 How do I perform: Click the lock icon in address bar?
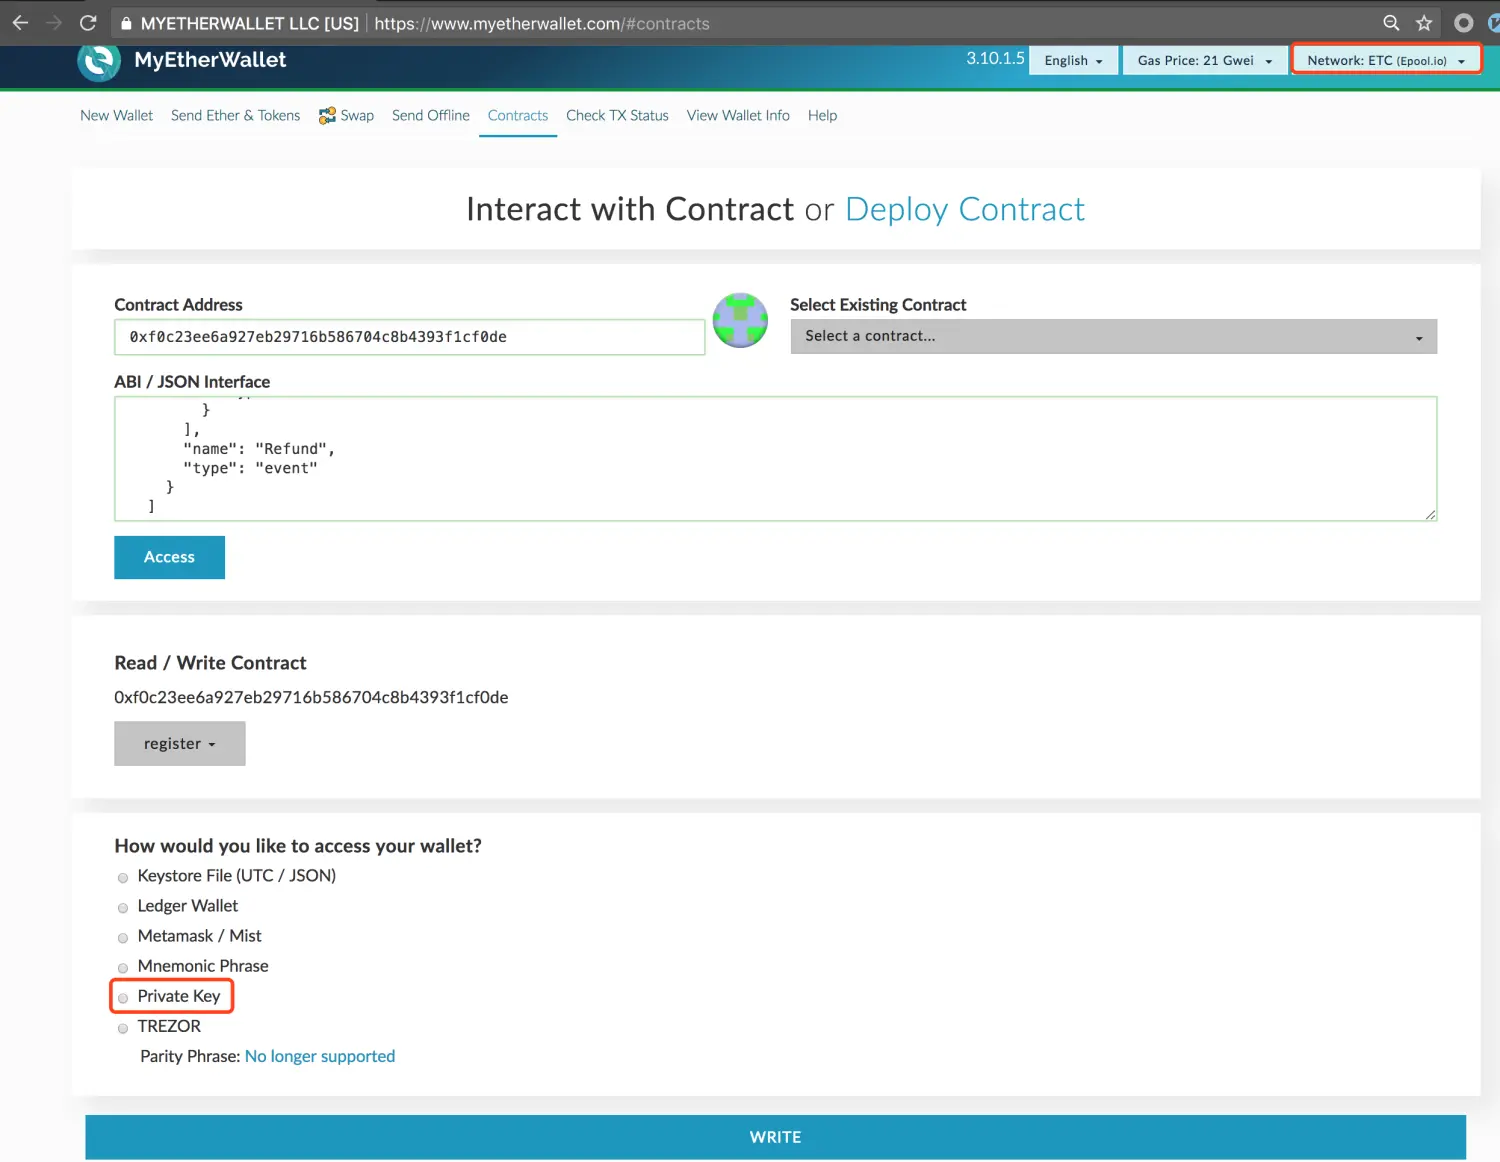click(126, 23)
